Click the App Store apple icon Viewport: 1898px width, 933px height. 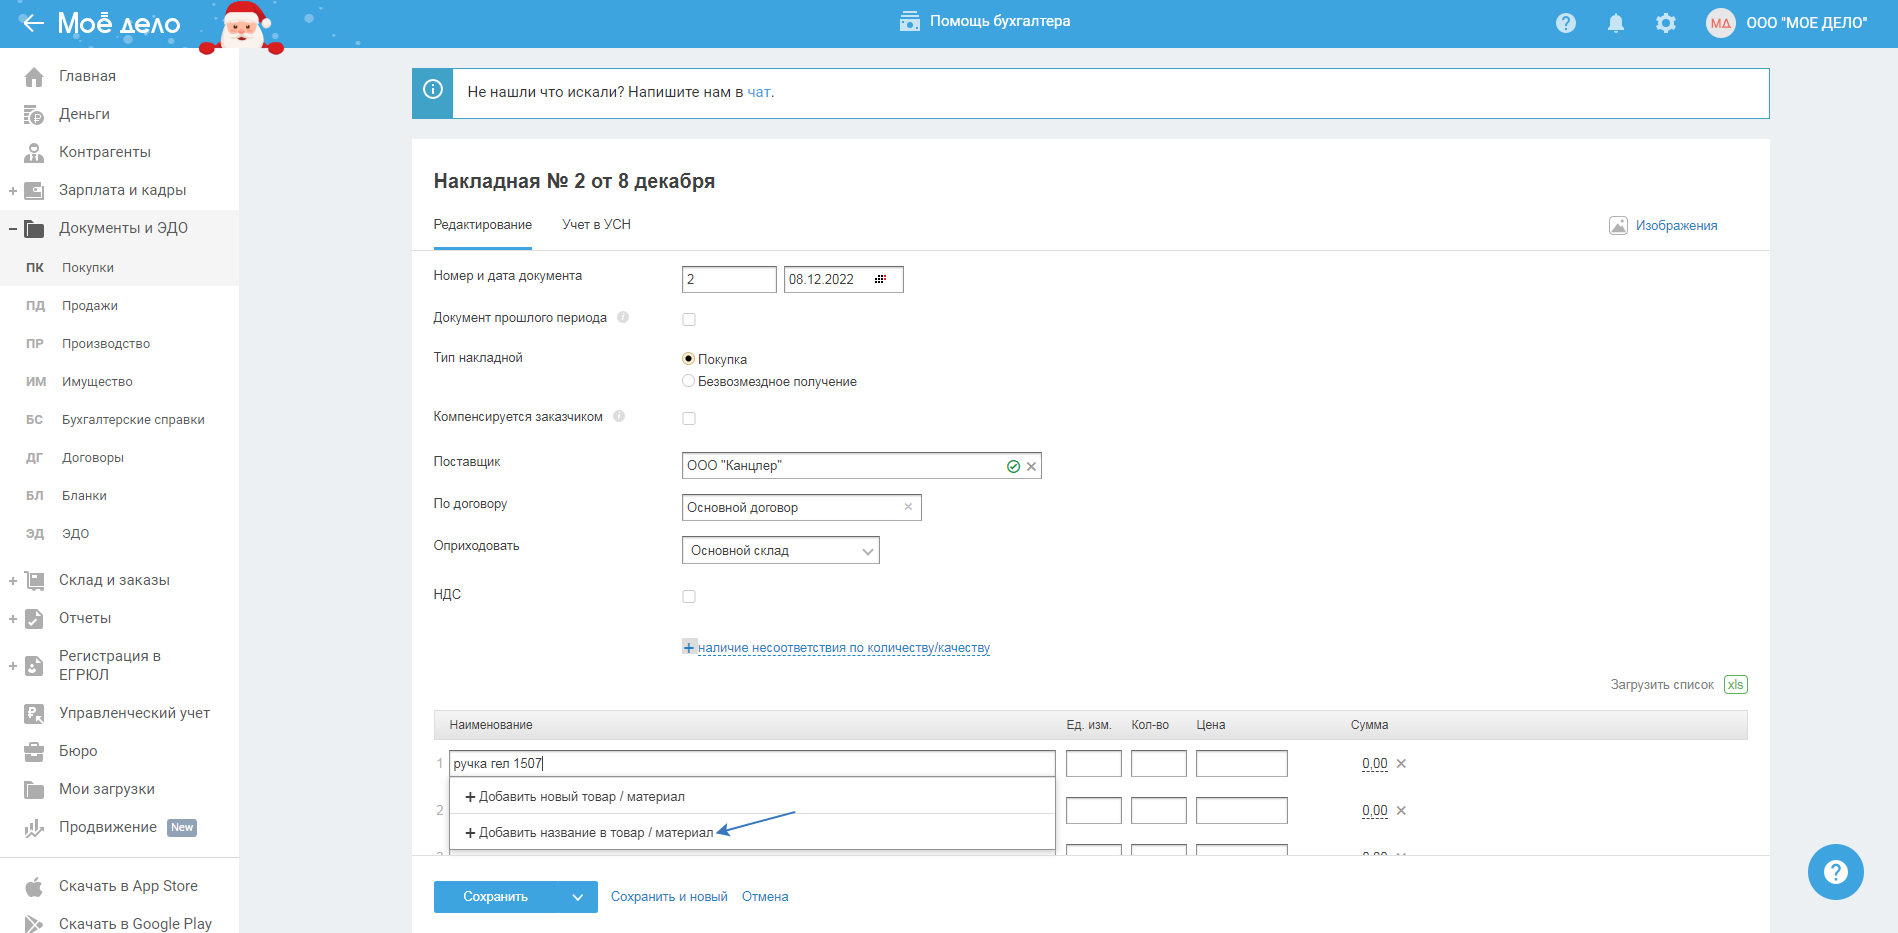point(34,887)
